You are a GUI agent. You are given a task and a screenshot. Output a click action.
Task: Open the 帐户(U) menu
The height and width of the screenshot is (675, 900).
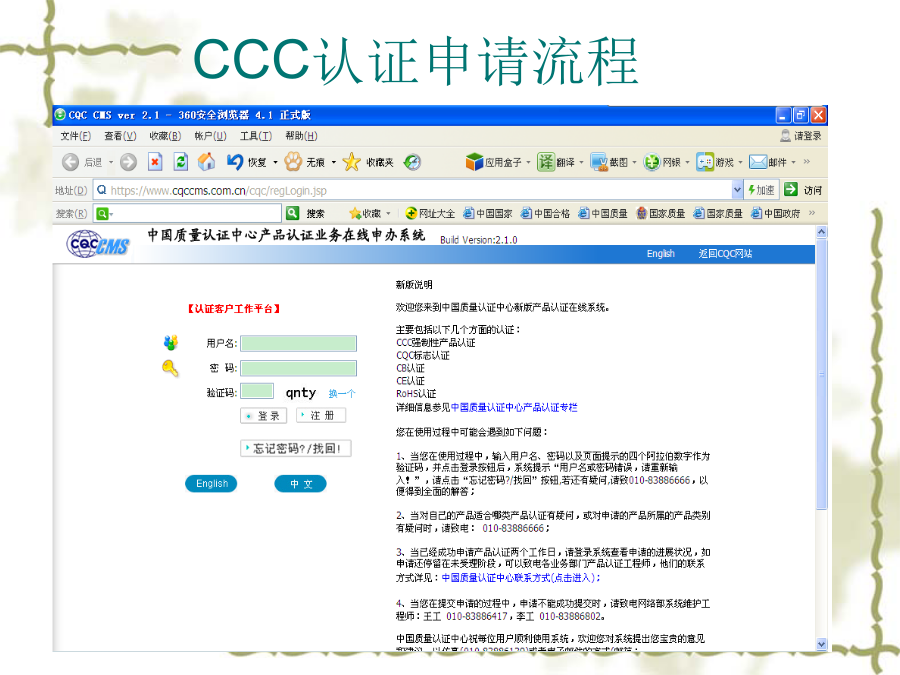coord(210,136)
